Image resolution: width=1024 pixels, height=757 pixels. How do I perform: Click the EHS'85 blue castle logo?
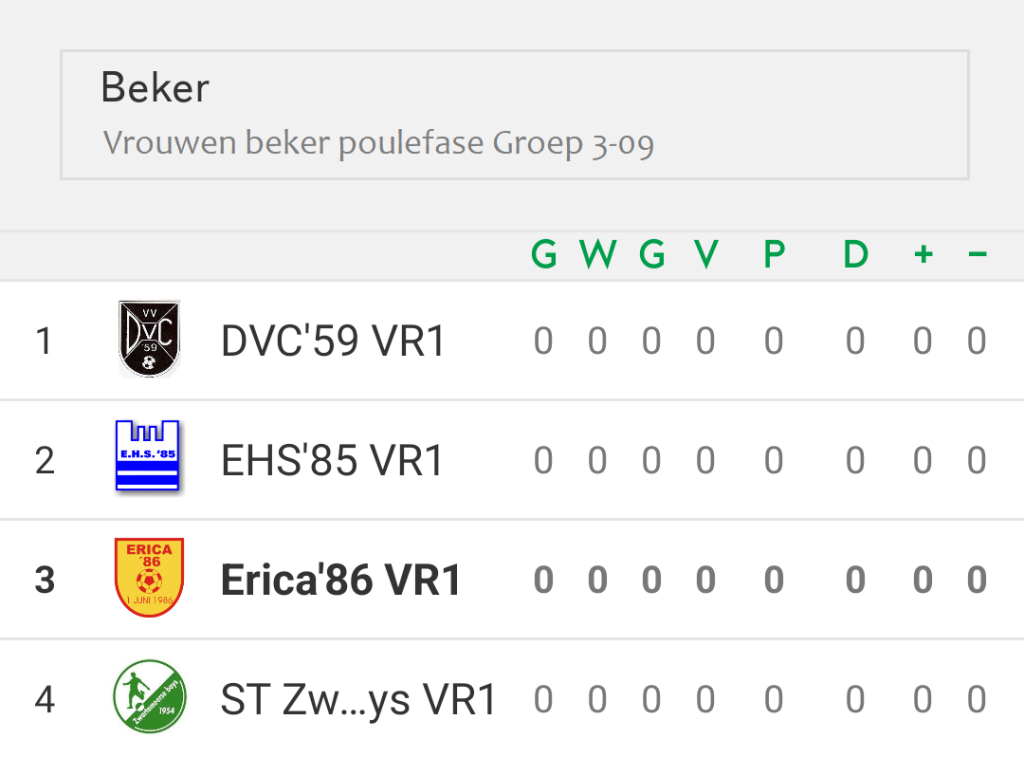[148, 455]
